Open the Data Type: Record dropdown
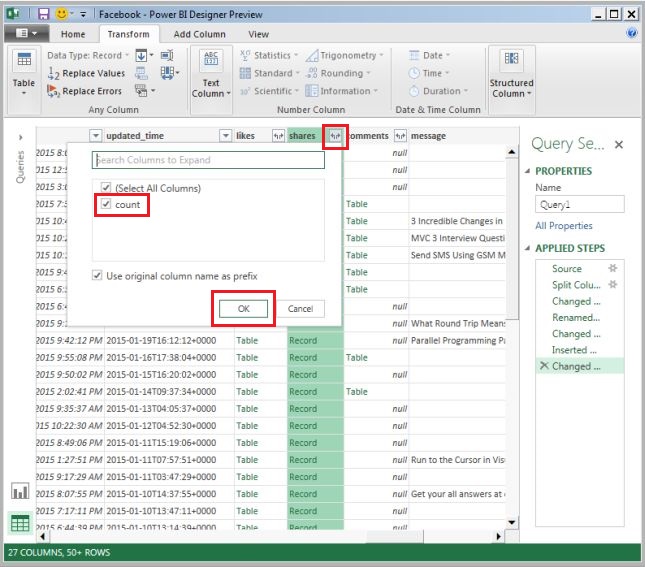Viewport: 645px width, 567px height. pyautogui.click(x=88, y=56)
